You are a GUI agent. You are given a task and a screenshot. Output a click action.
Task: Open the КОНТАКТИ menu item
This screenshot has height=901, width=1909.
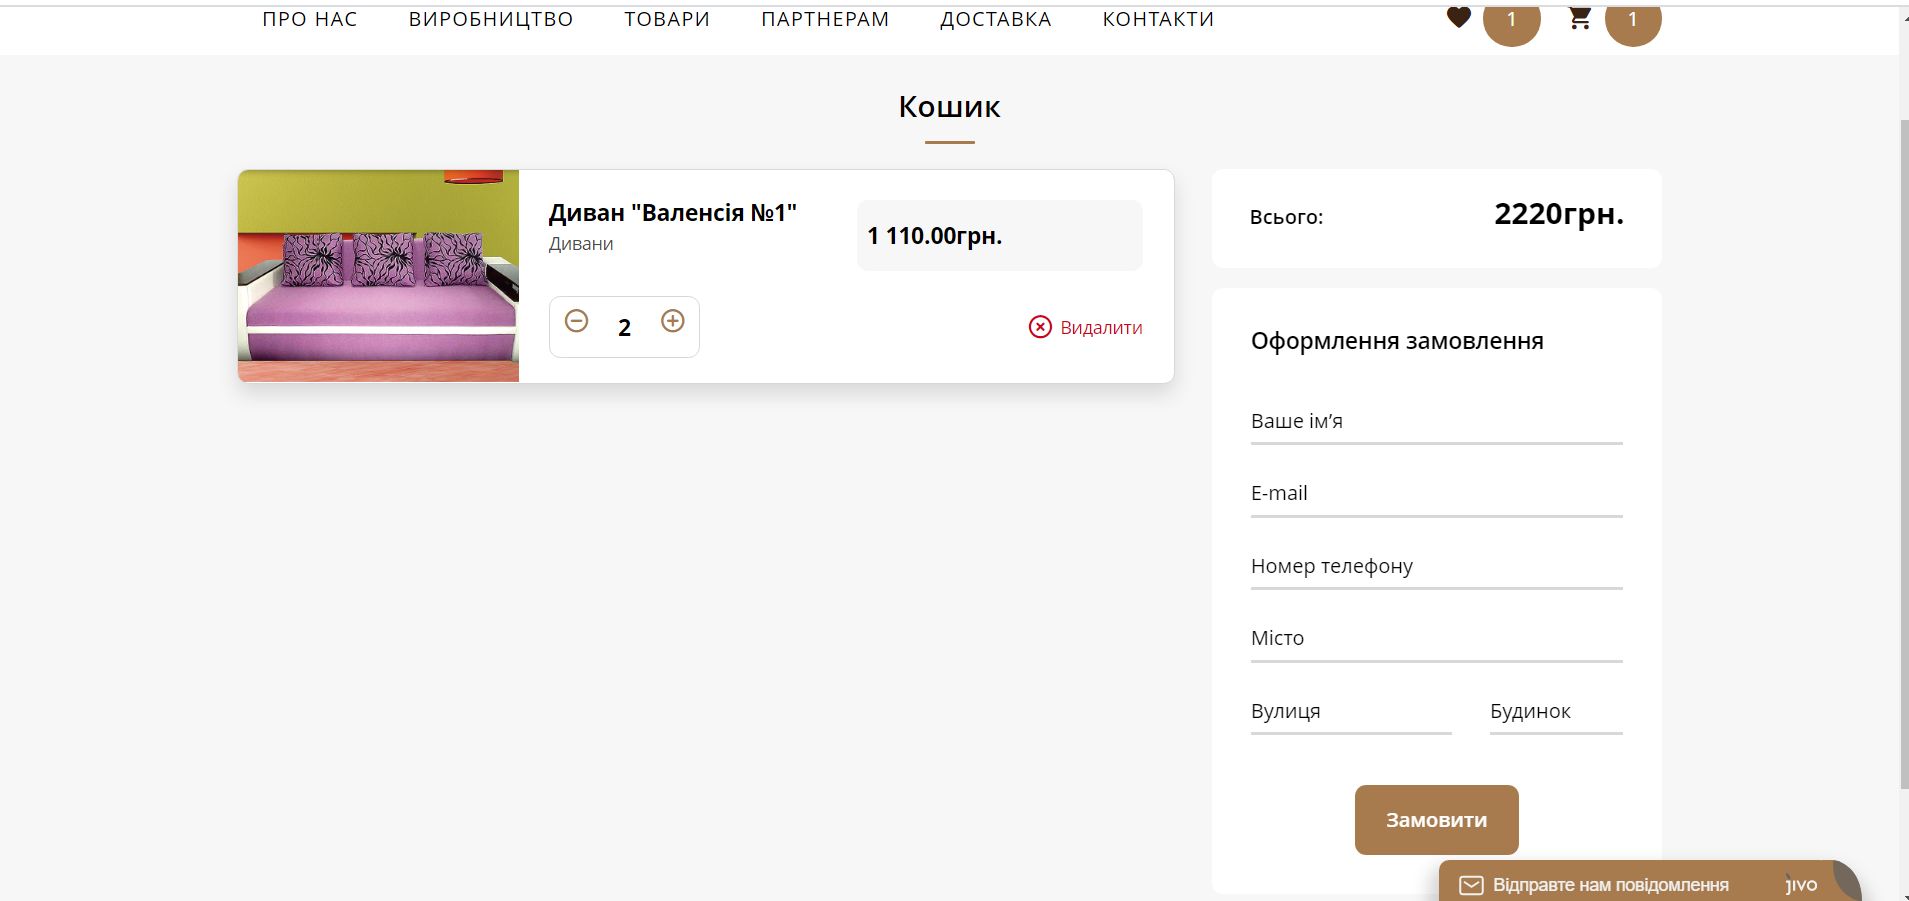[1158, 19]
